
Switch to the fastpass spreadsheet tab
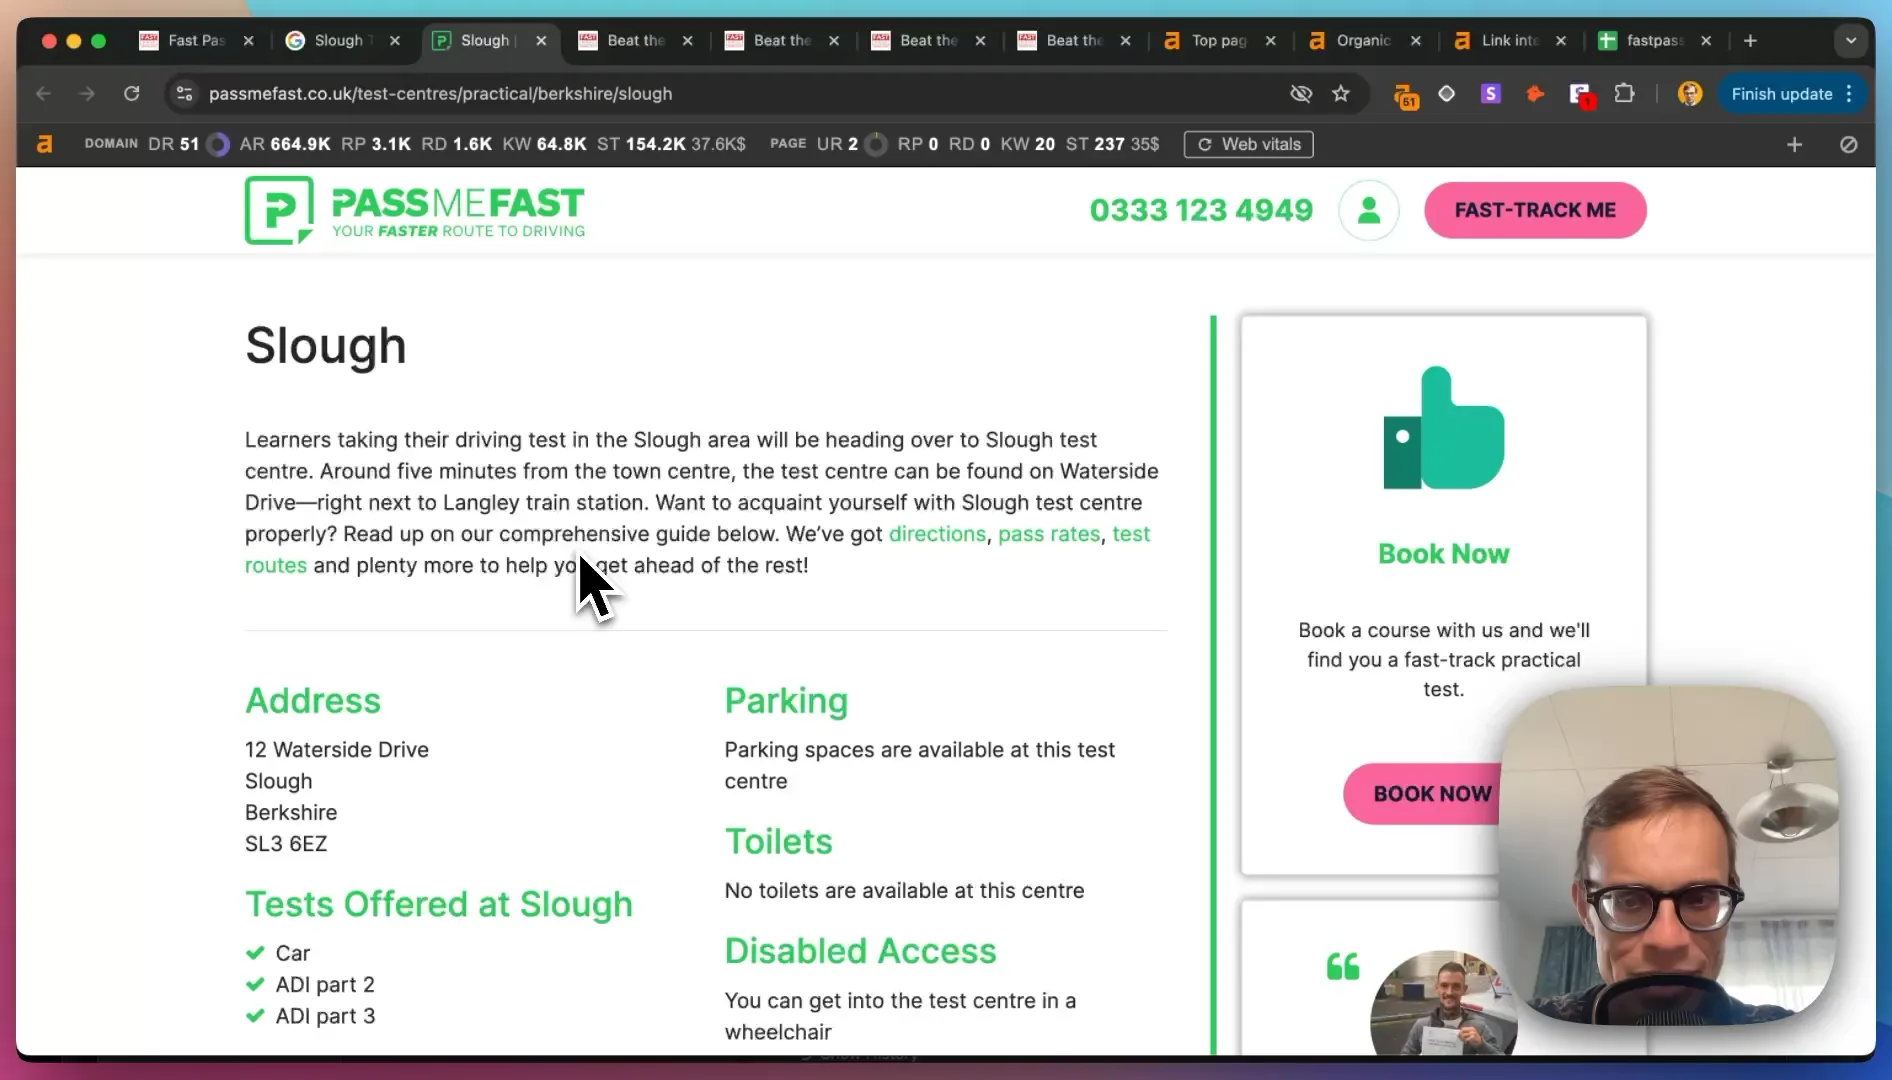tap(1656, 40)
